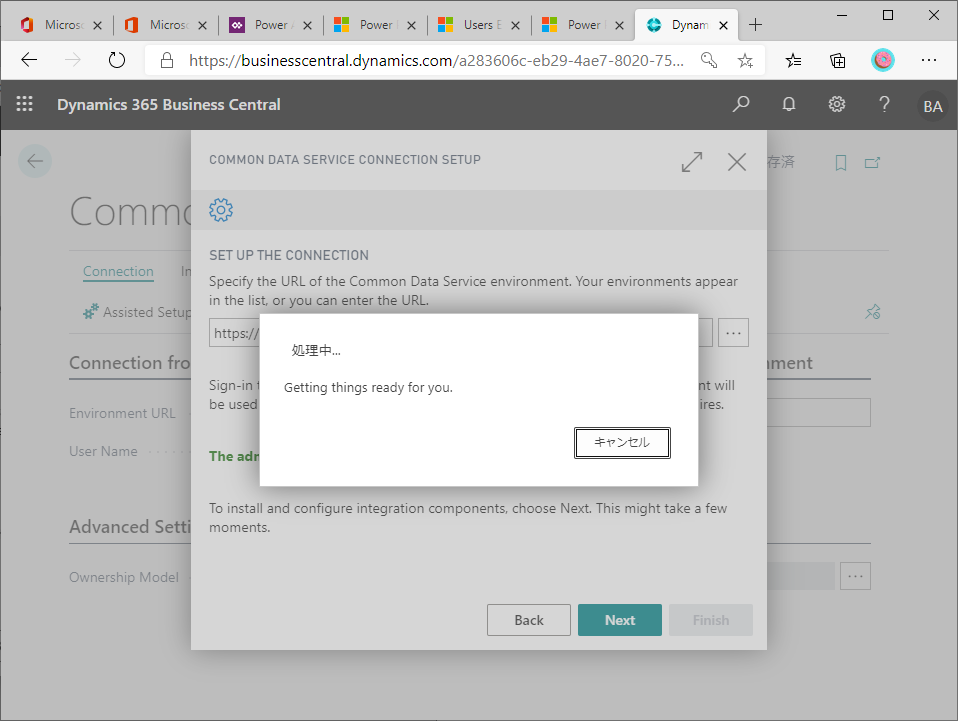The height and width of the screenshot is (721, 958).
Task: Click the site lock icon in address bar
Action: pyautogui.click(x=166, y=60)
